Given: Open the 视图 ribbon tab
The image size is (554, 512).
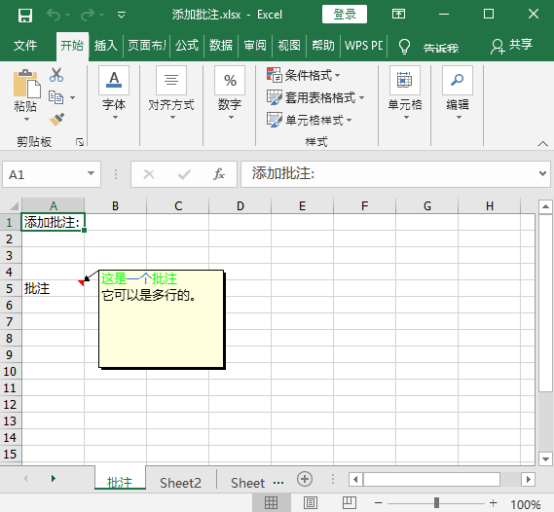Looking at the screenshot, I should (x=289, y=45).
